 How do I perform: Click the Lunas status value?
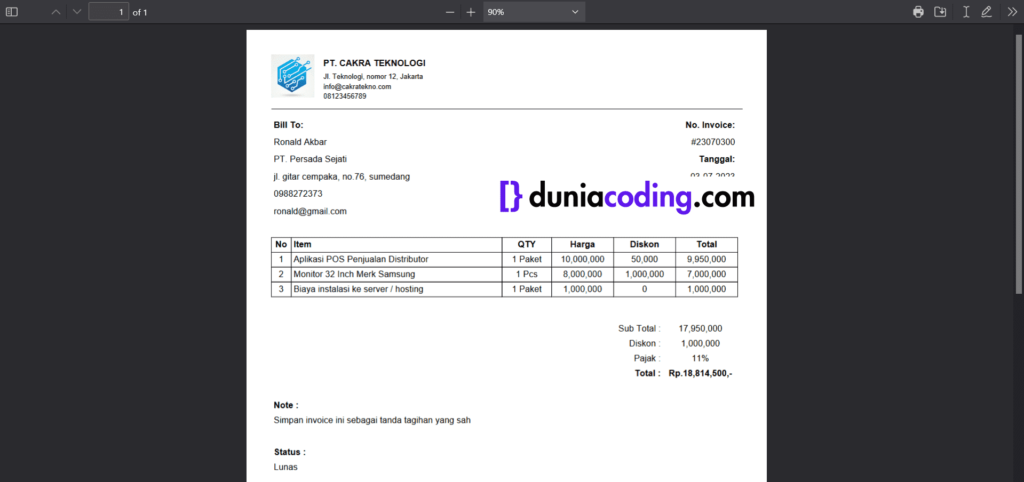pyautogui.click(x=285, y=467)
